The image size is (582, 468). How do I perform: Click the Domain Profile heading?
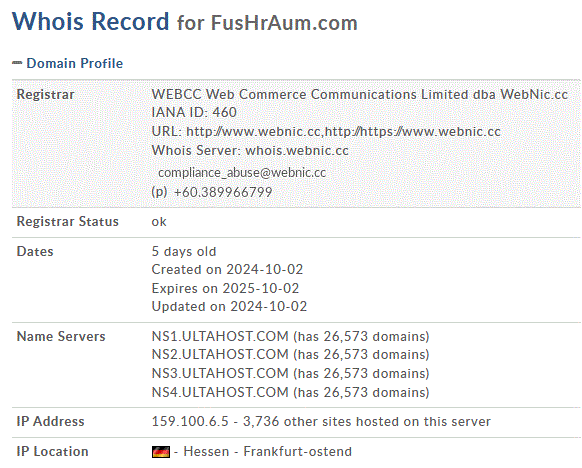click(75, 63)
